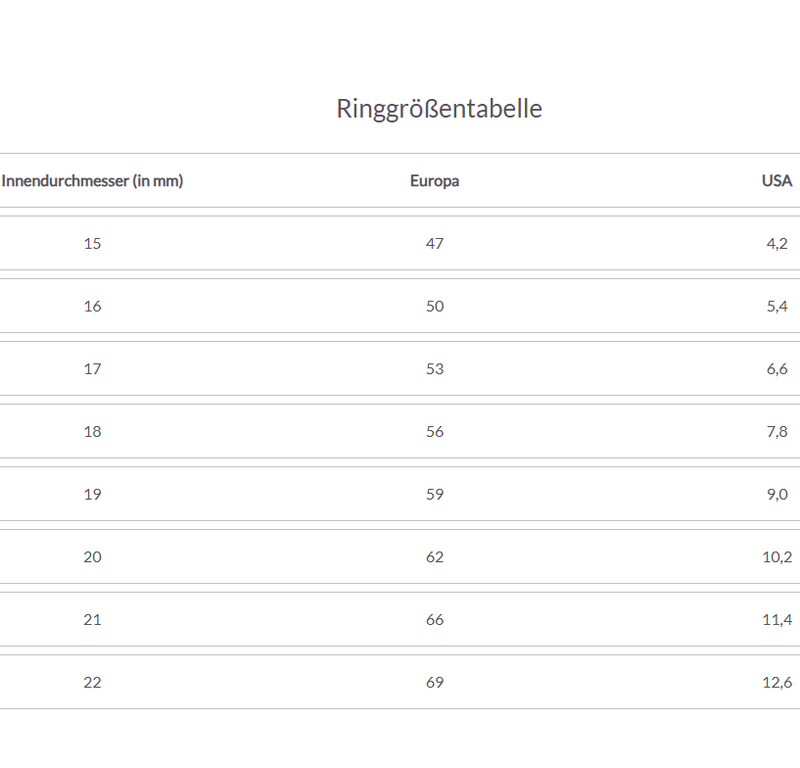This screenshot has height=768, width=800.
Task: Click the USA column header
Action: (777, 181)
